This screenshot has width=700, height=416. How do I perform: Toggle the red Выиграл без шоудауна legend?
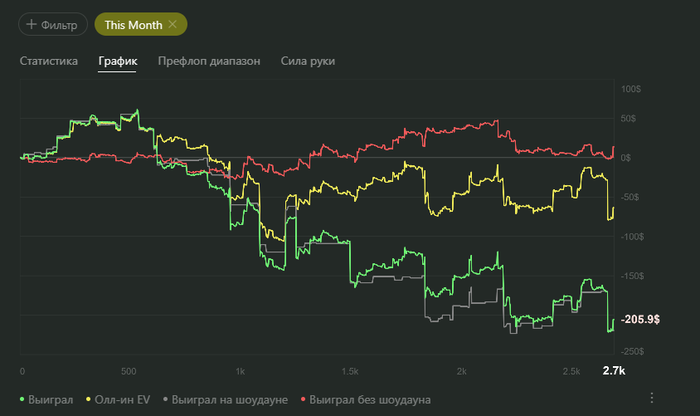pyautogui.click(x=366, y=399)
